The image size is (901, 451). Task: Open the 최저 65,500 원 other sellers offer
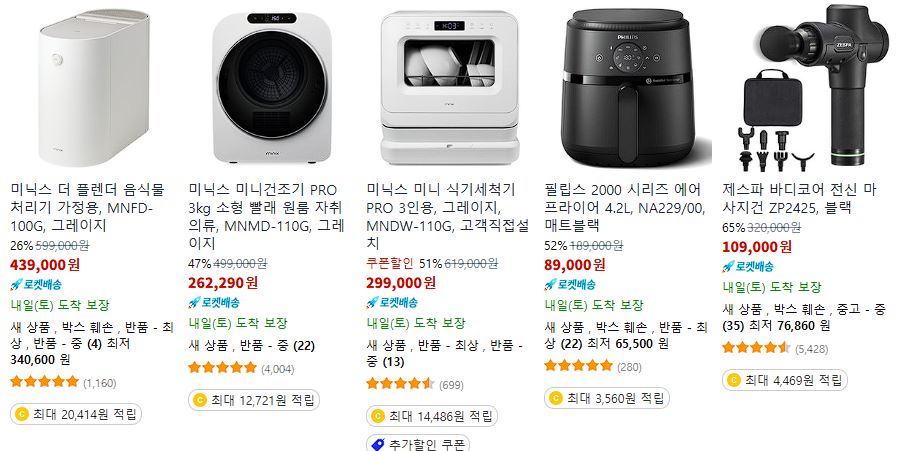coord(628,344)
